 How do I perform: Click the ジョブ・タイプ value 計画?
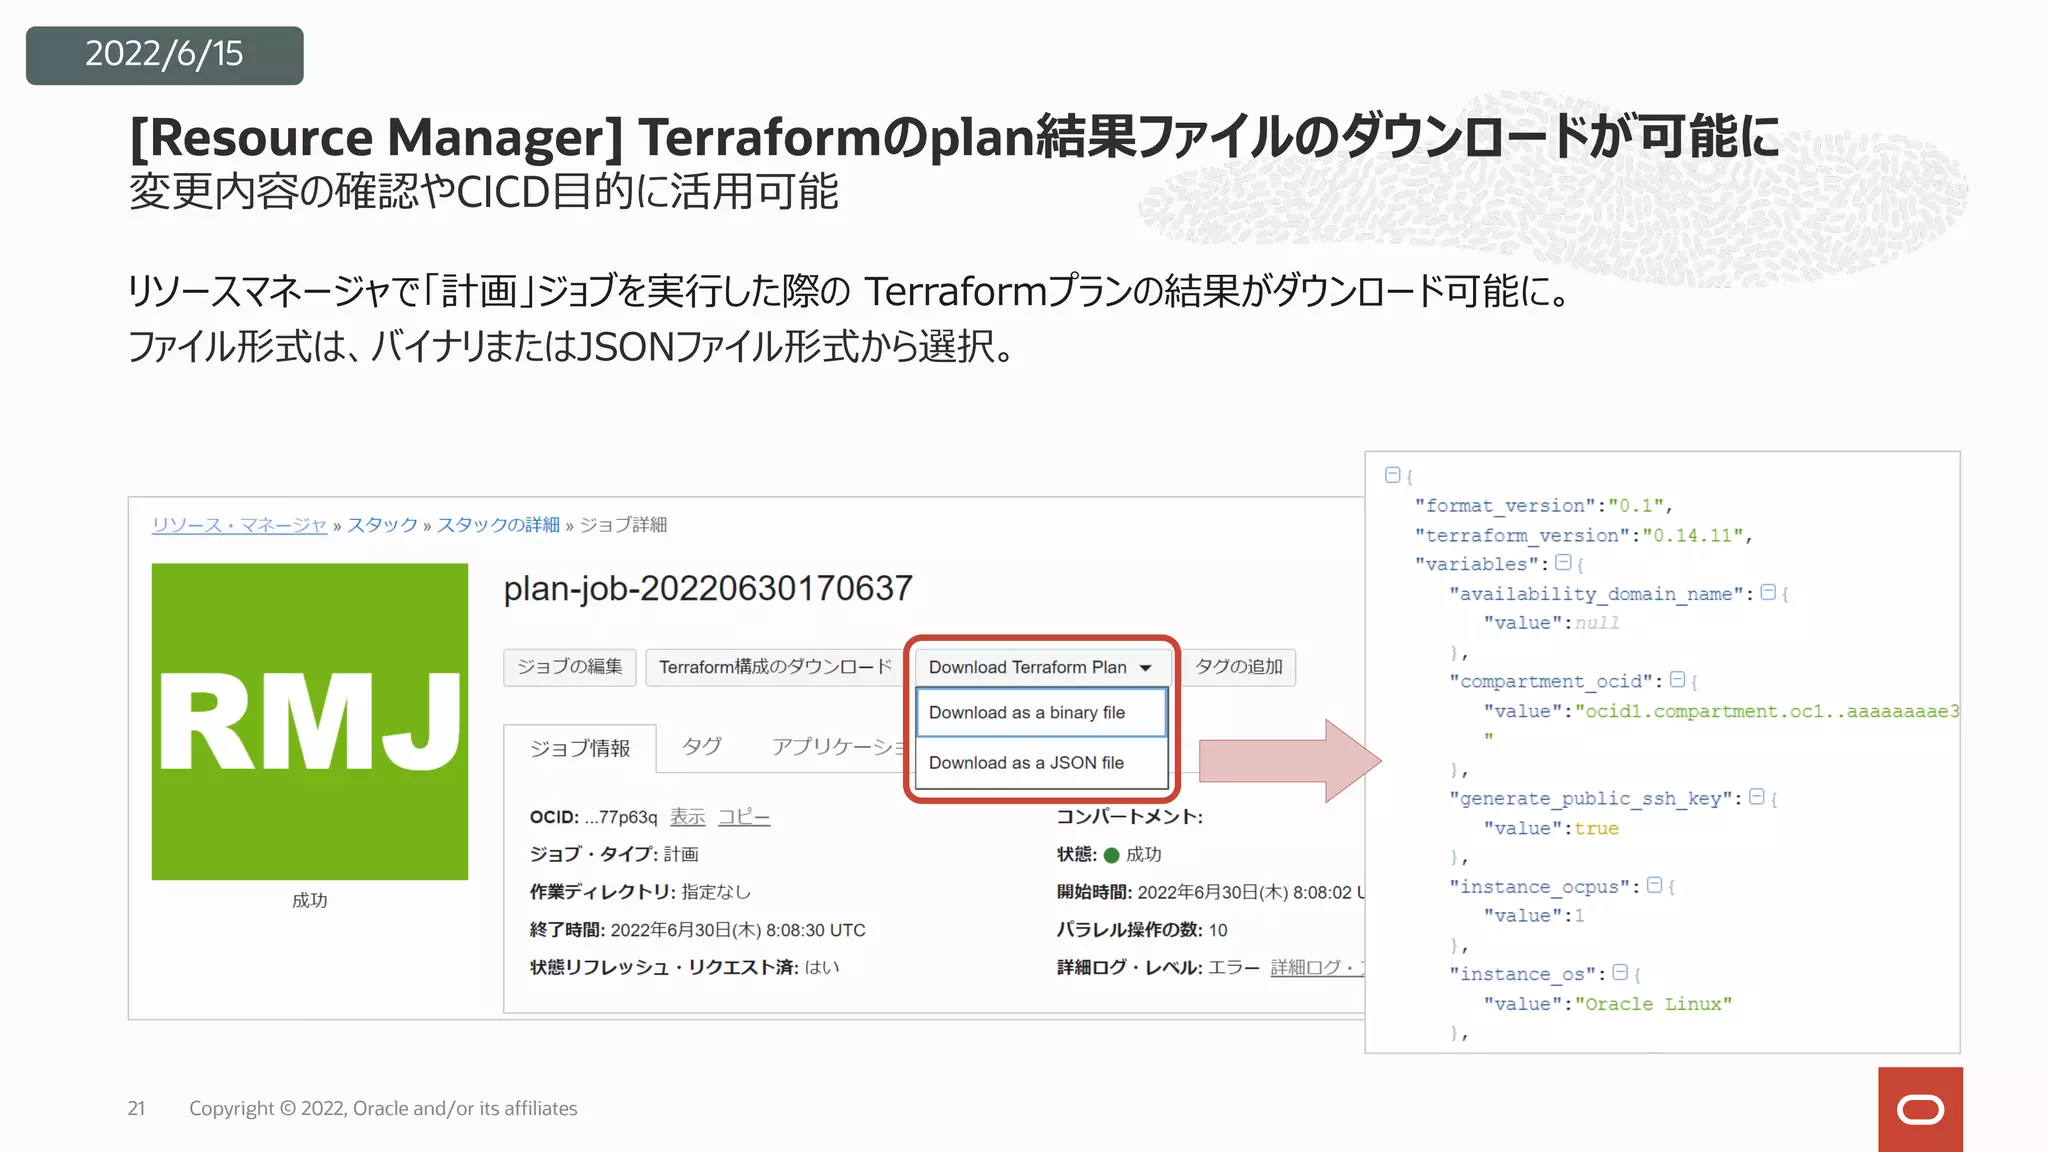(x=681, y=855)
